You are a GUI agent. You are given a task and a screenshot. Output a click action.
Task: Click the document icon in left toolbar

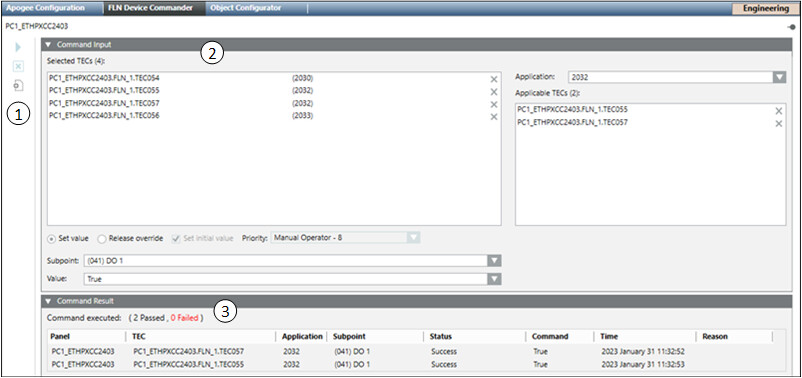pyautogui.click(x=18, y=85)
